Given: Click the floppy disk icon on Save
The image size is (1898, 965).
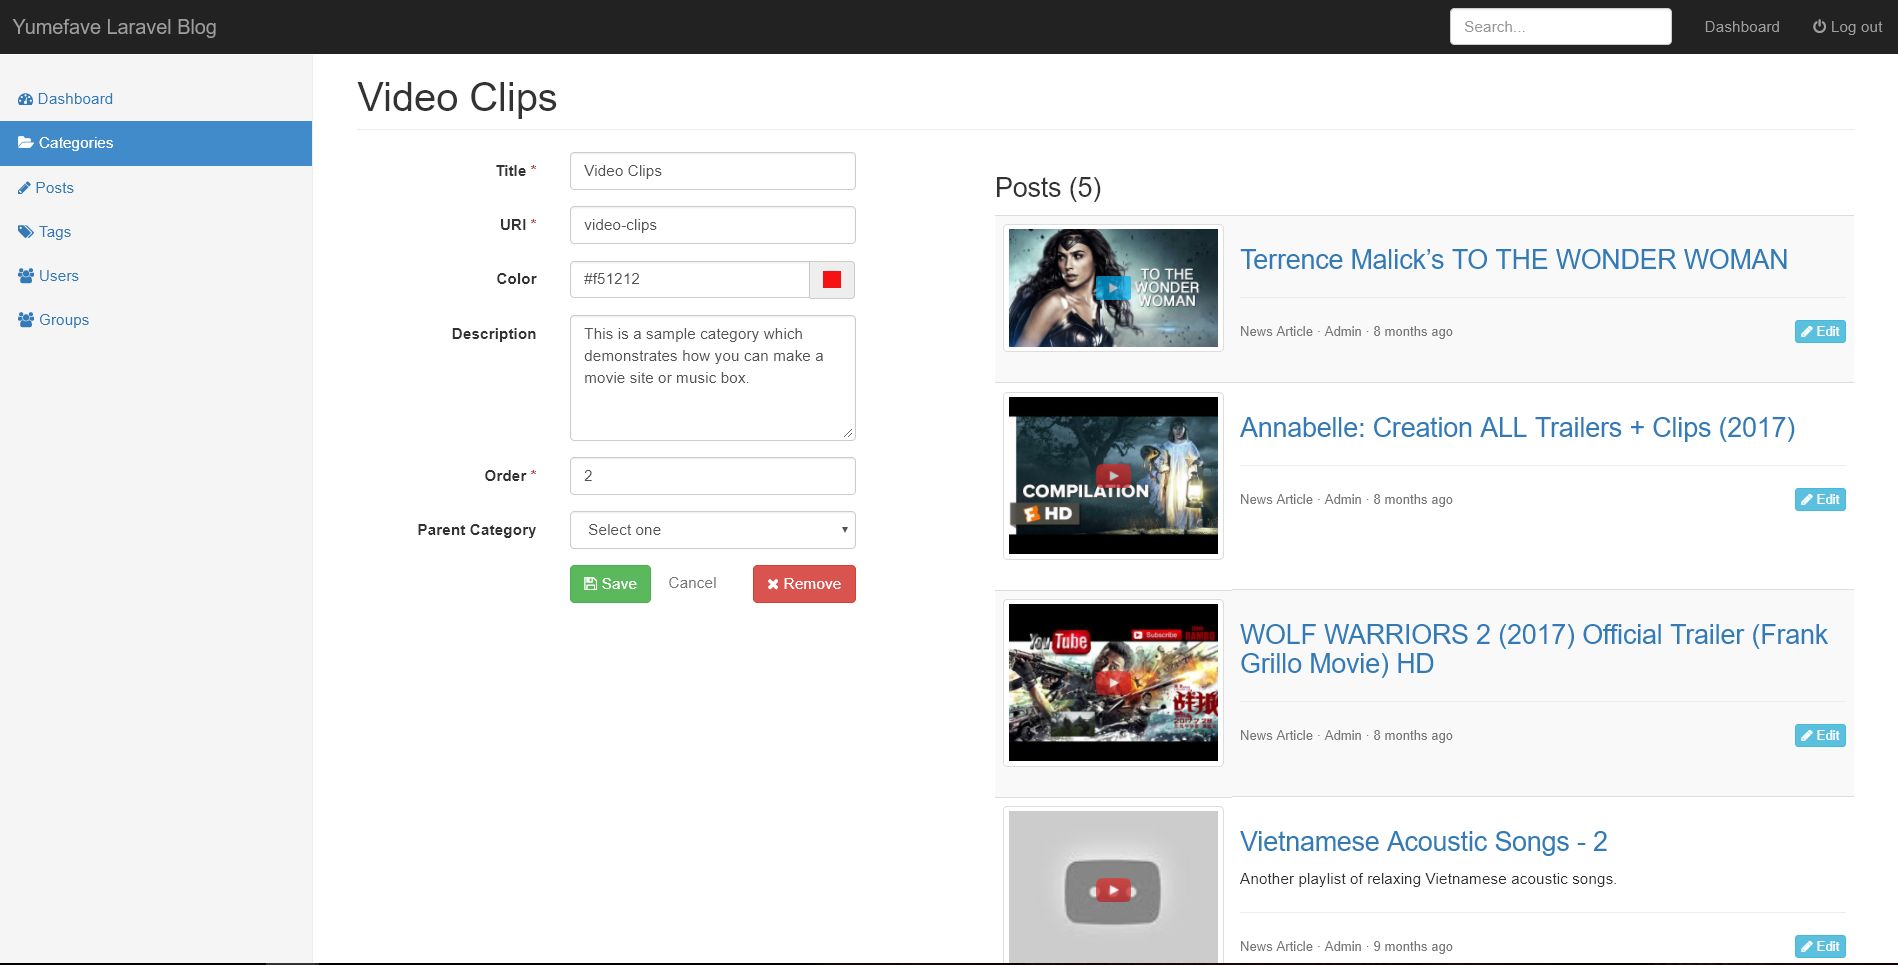Looking at the screenshot, I should (x=590, y=584).
